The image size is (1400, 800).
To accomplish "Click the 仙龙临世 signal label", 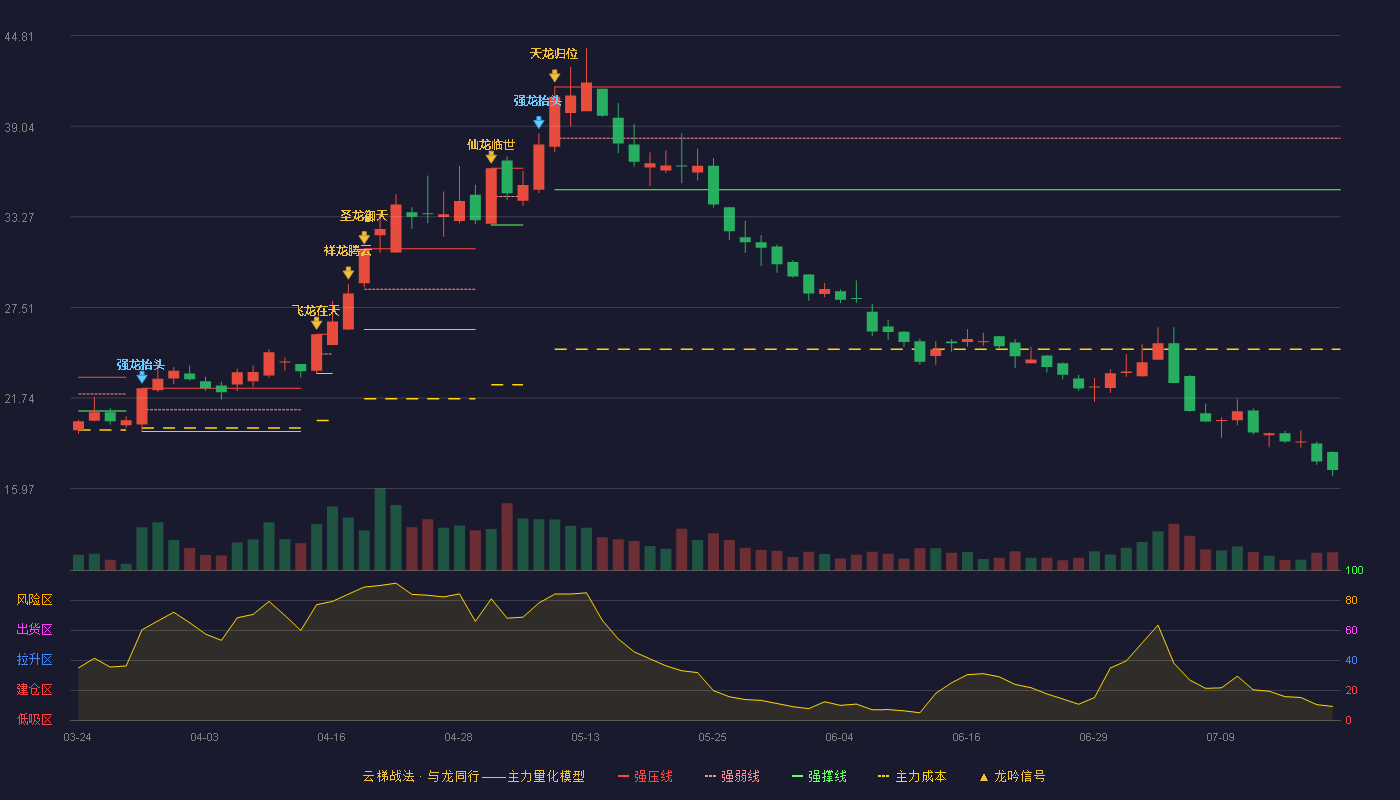I will point(491,144).
